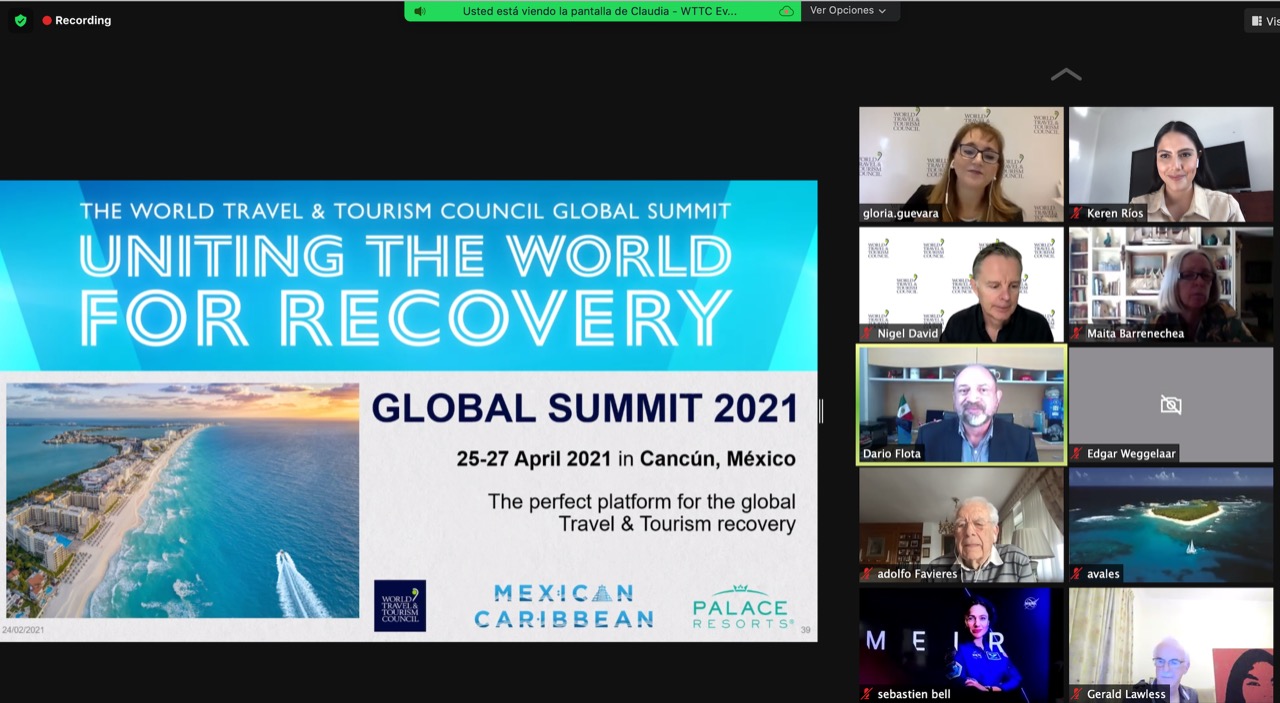Click the divider handle between slide and gallery
The height and width of the screenshot is (703, 1280).
pyautogui.click(x=821, y=411)
